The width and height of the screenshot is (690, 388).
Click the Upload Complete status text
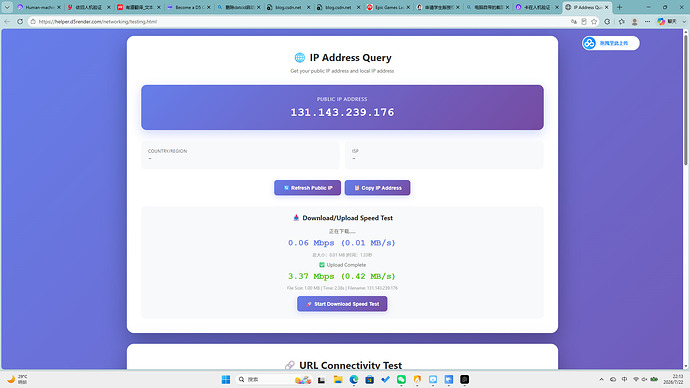[x=346, y=265]
